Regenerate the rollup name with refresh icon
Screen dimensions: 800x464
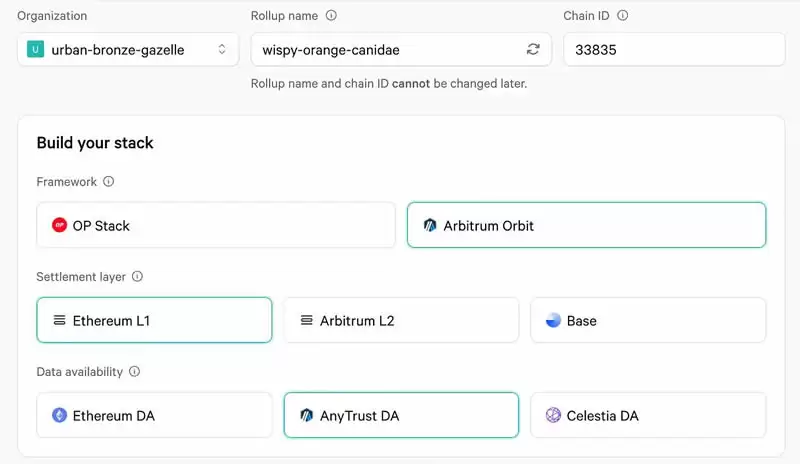[x=533, y=49]
